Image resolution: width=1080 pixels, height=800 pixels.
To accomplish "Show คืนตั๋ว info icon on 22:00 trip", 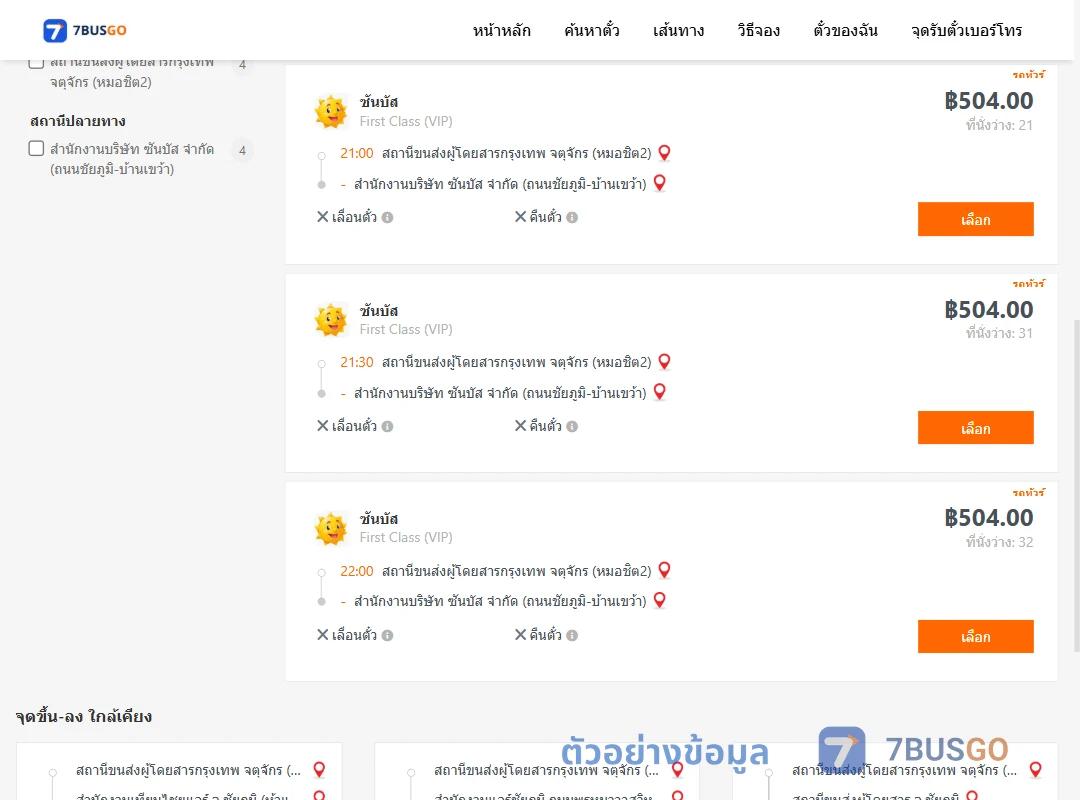I will (572, 635).
